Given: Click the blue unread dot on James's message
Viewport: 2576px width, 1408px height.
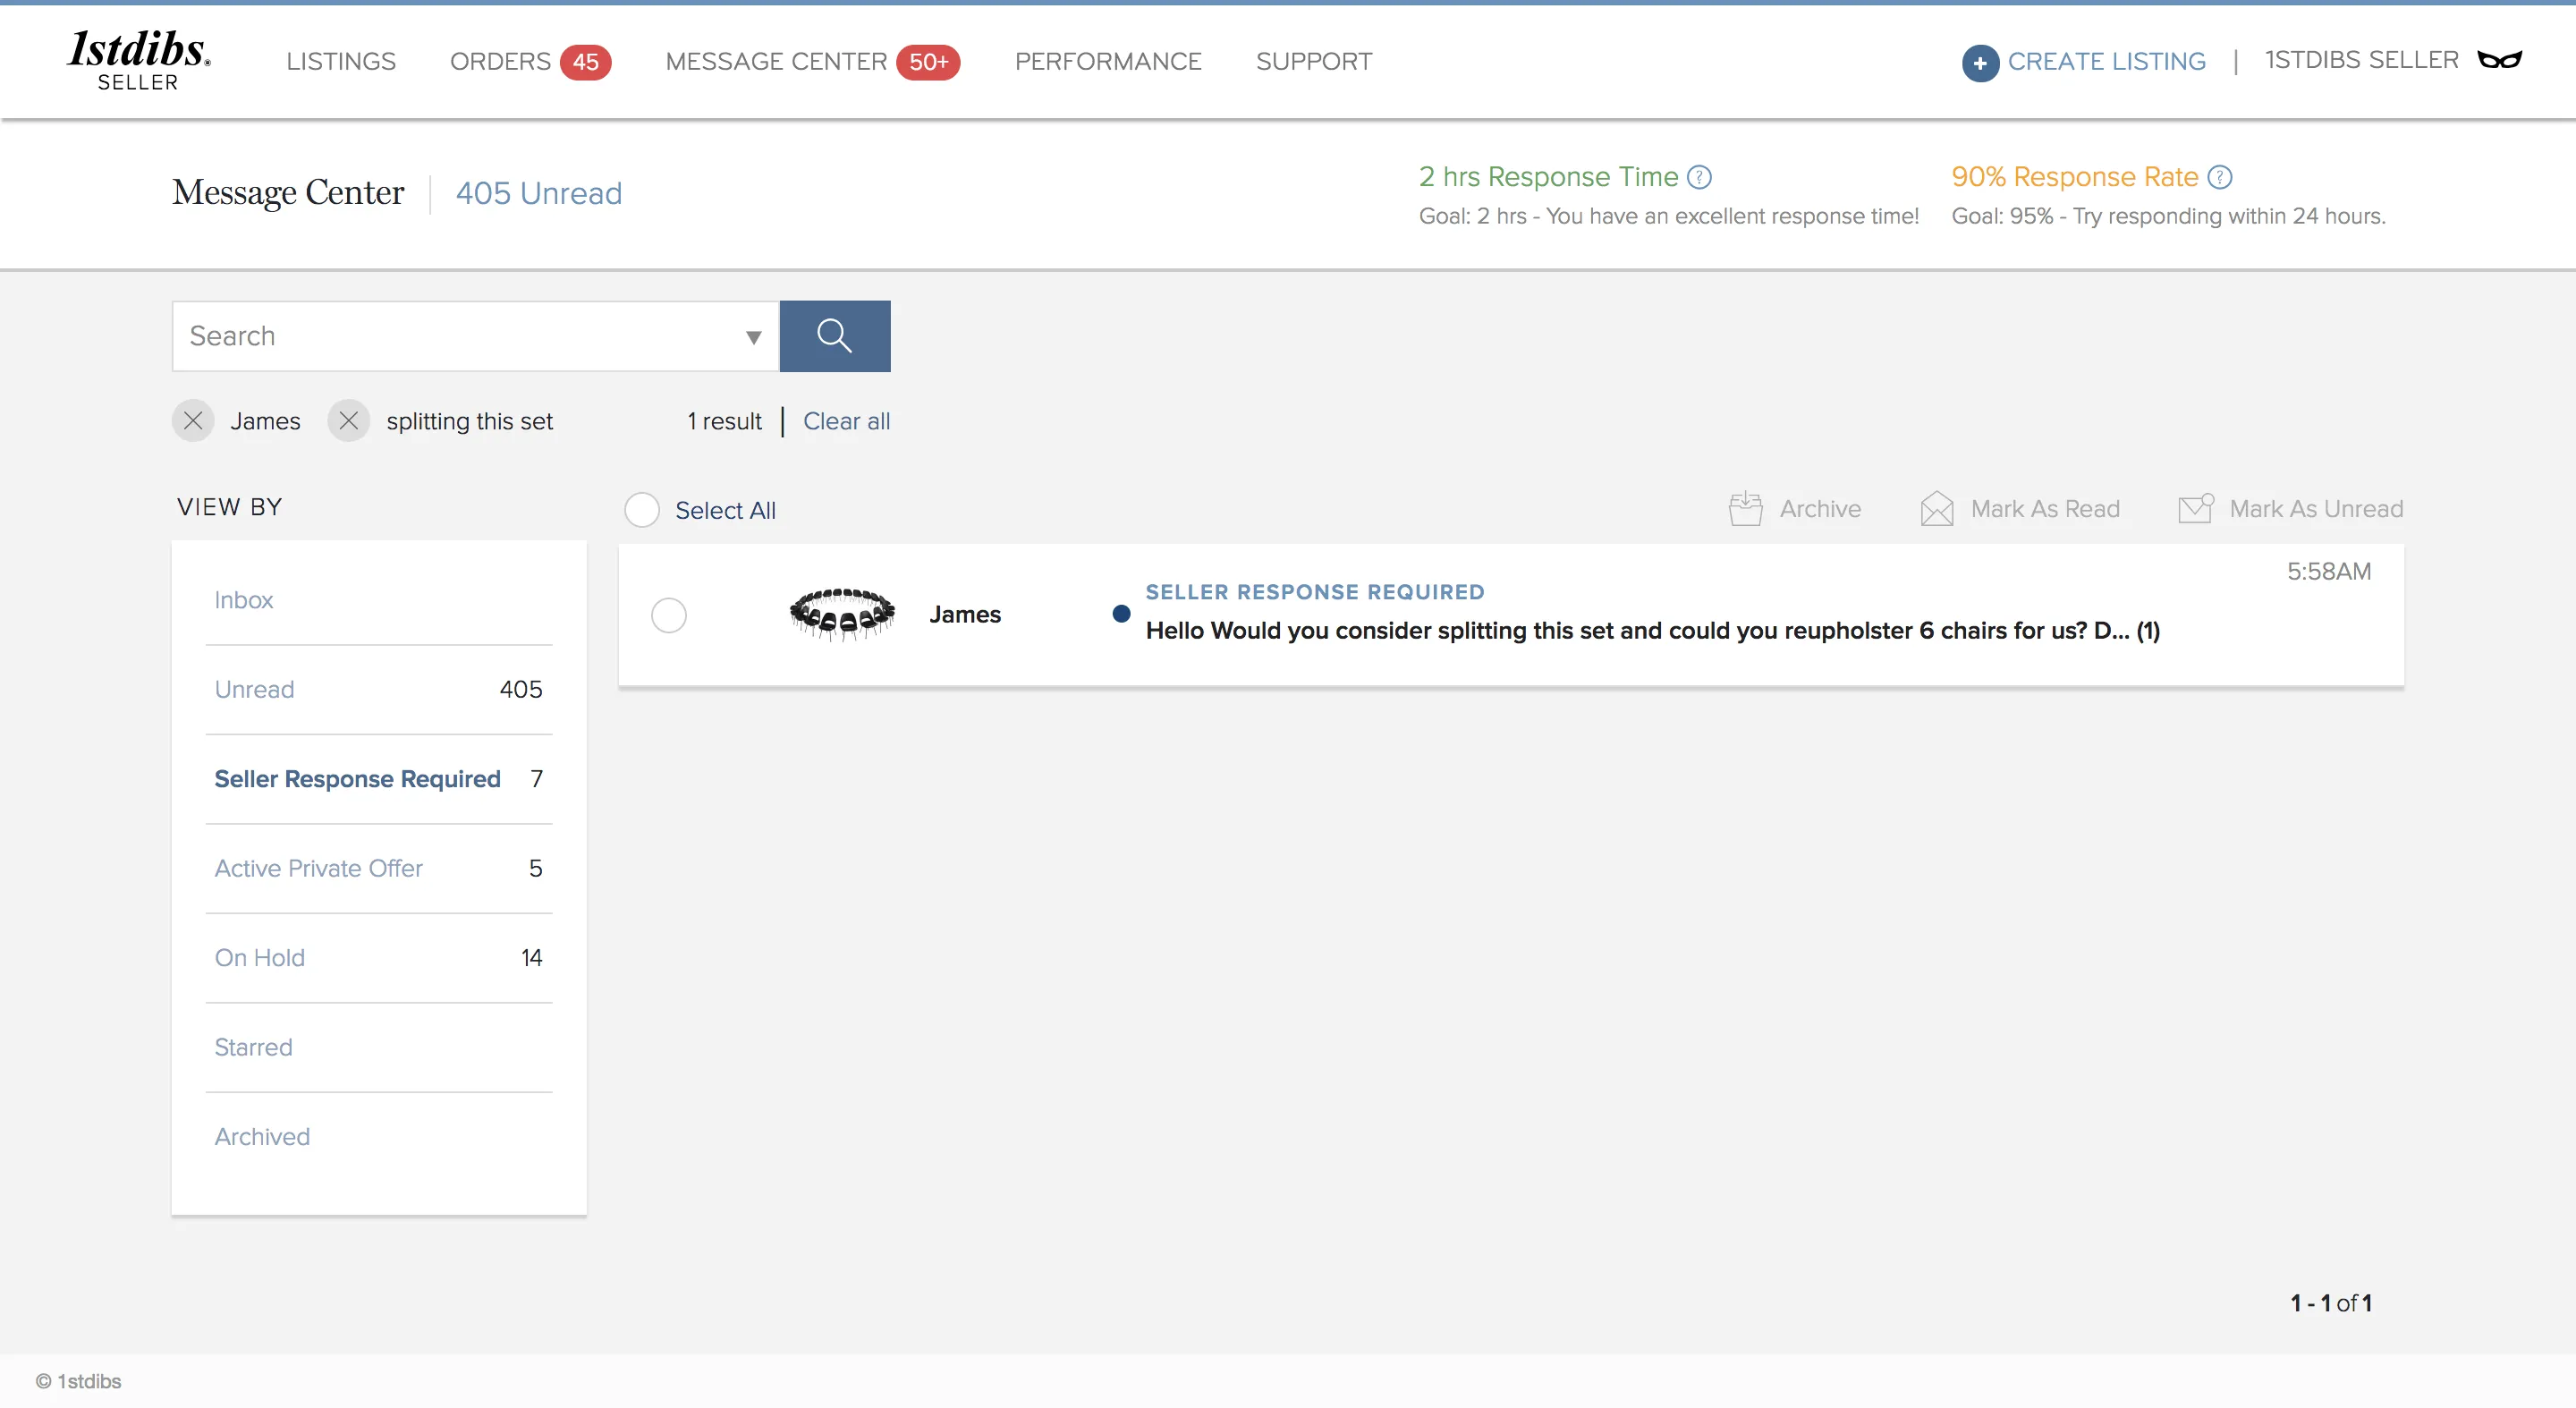Looking at the screenshot, I should 1121,614.
